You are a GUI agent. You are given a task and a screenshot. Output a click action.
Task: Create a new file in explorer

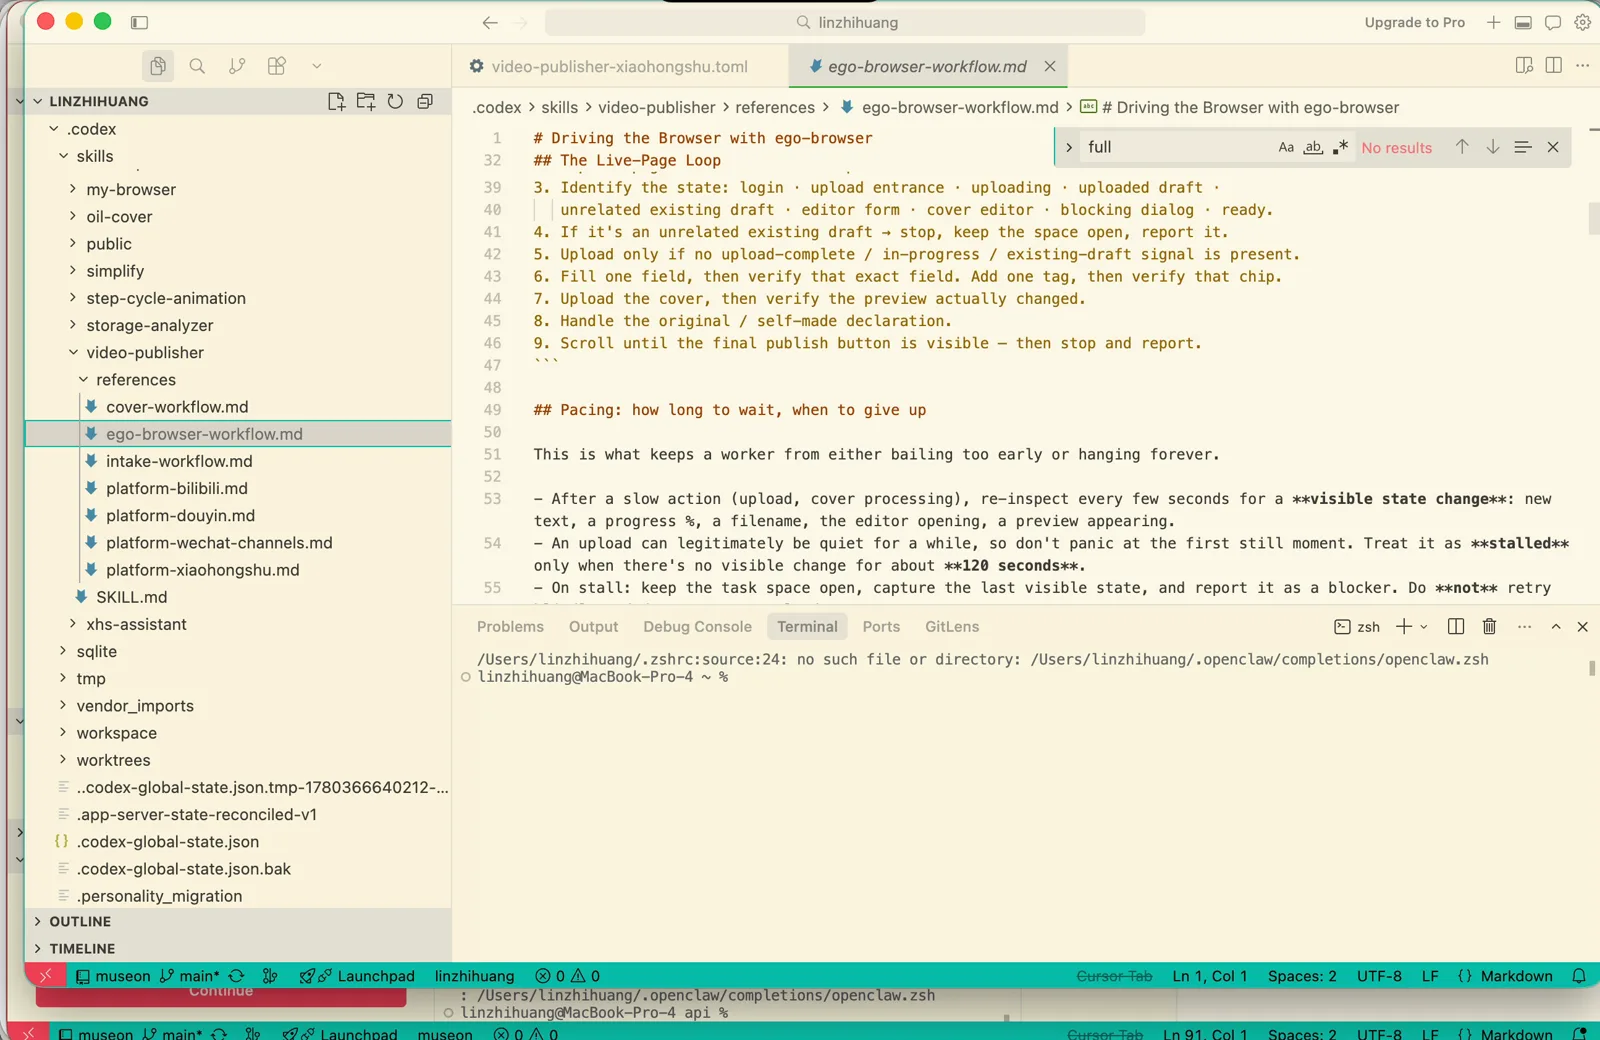336,101
